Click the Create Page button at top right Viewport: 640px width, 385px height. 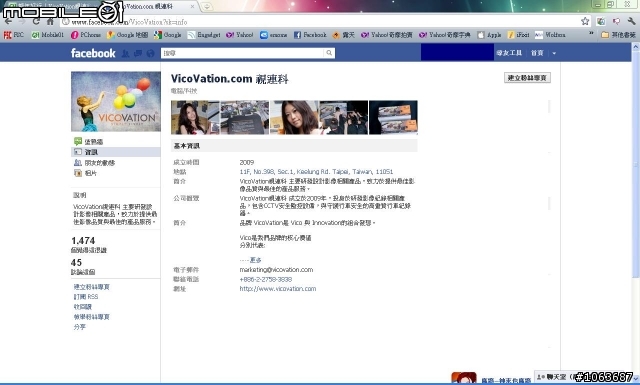527,78
